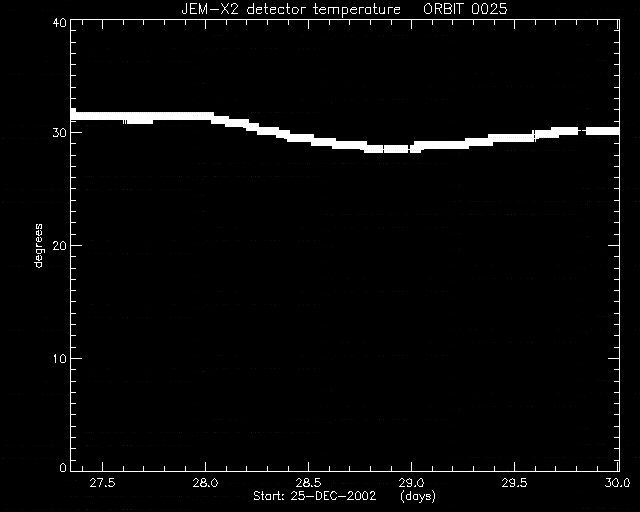The image size is (640, 512).
Task: Click the y-axis tick label 0
Action: coord(63,467)
